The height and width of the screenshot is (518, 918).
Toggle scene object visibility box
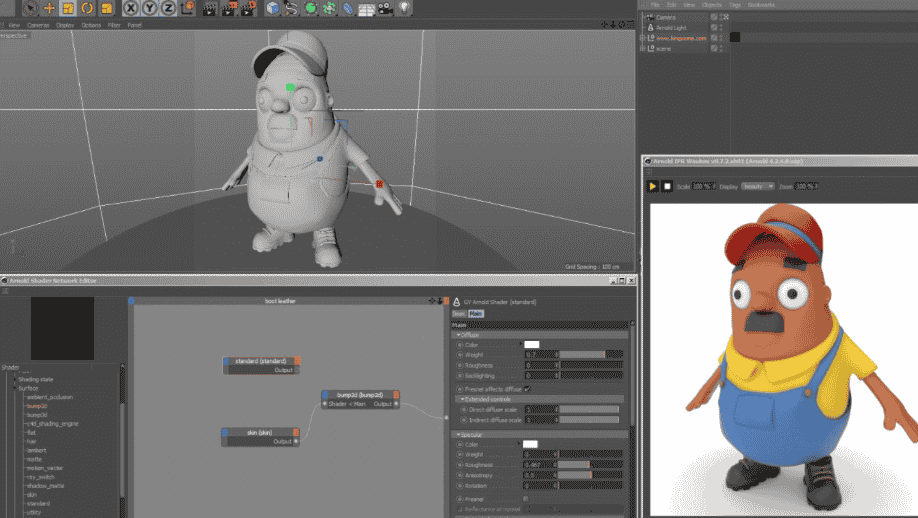[714, 49]
